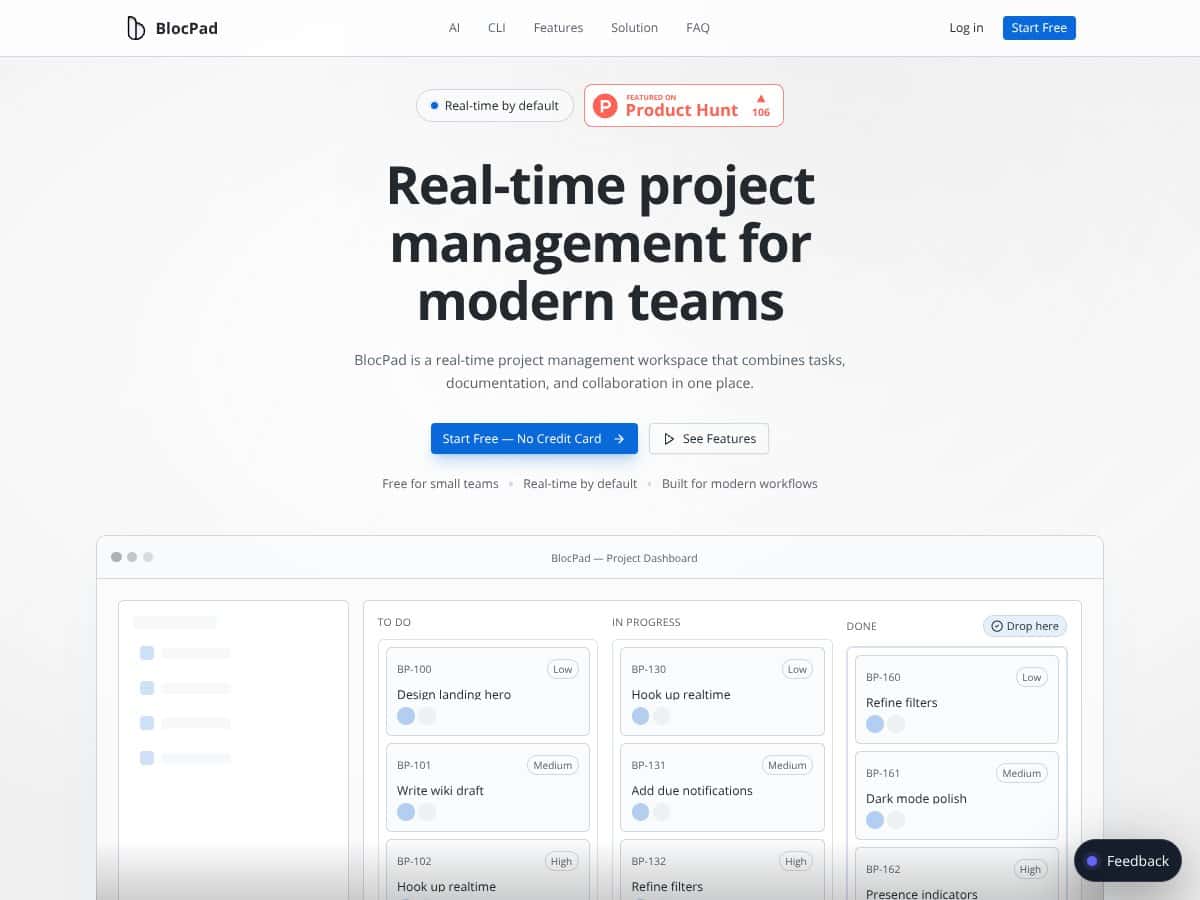Click the purple dot in Feedback widget
Image resolution: width=1200 pixels, height=900 pixels.
1092,861
